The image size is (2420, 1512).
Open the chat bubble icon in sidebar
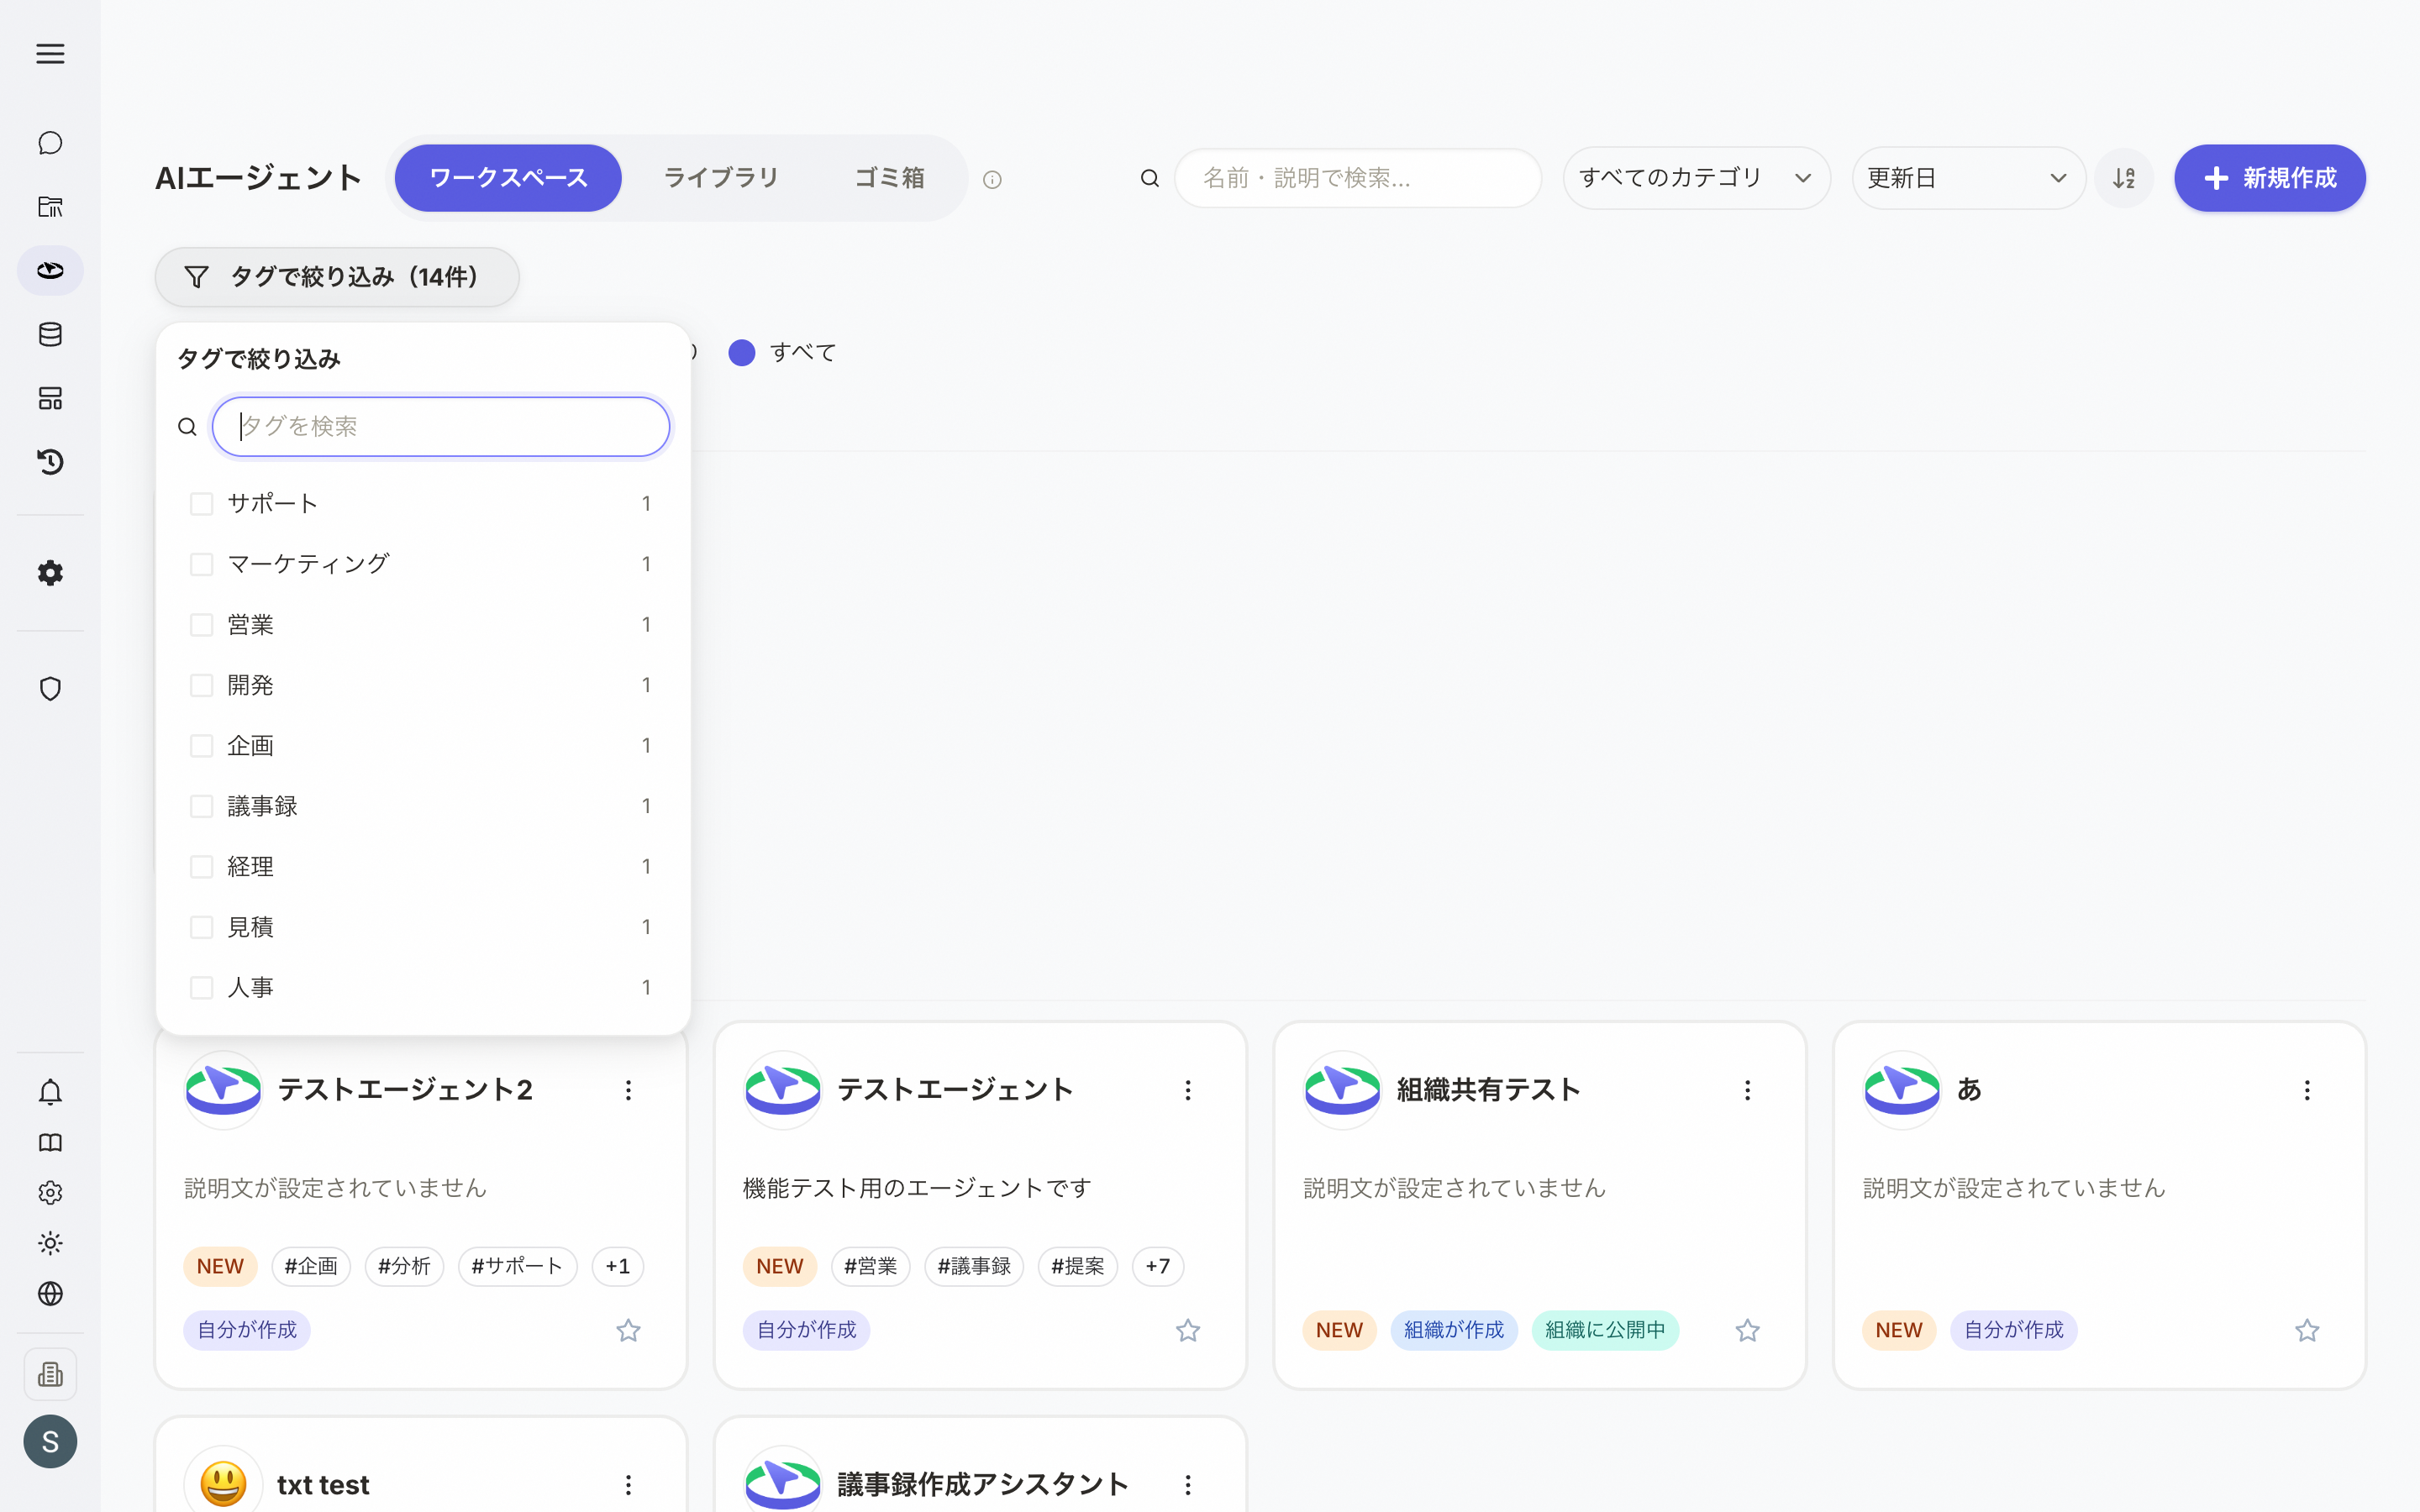pos(50,143)
